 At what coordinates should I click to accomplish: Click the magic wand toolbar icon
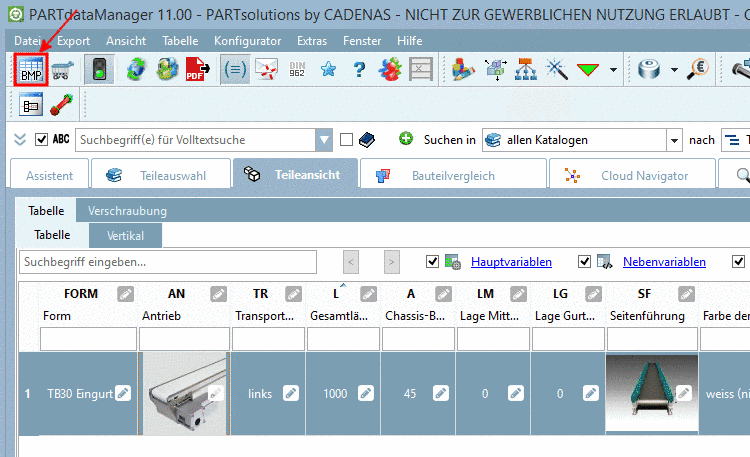pyautogui.click(x=557, y=70)
